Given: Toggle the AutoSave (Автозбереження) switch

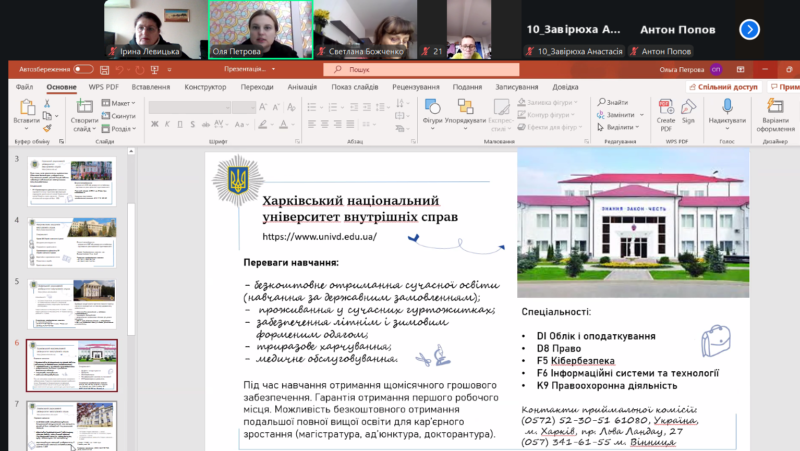Looking at the screenshot, I should (82, 70).
